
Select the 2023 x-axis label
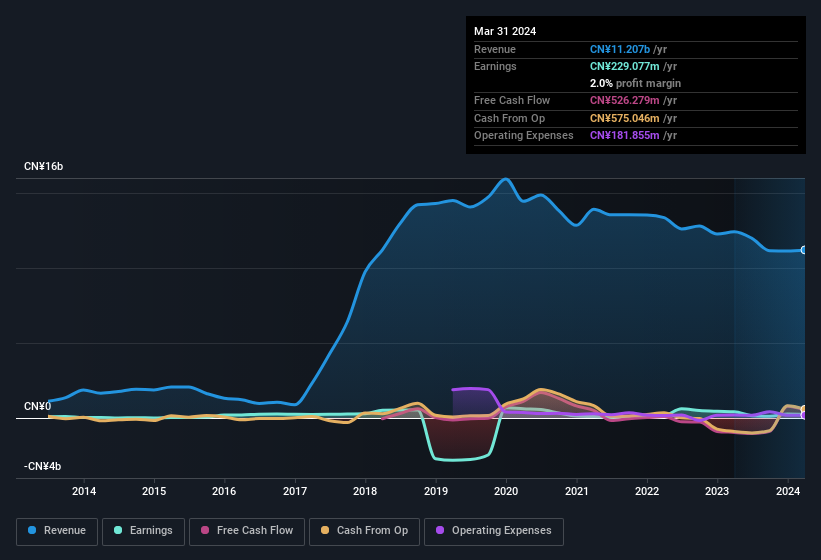(x=717, y=491)
